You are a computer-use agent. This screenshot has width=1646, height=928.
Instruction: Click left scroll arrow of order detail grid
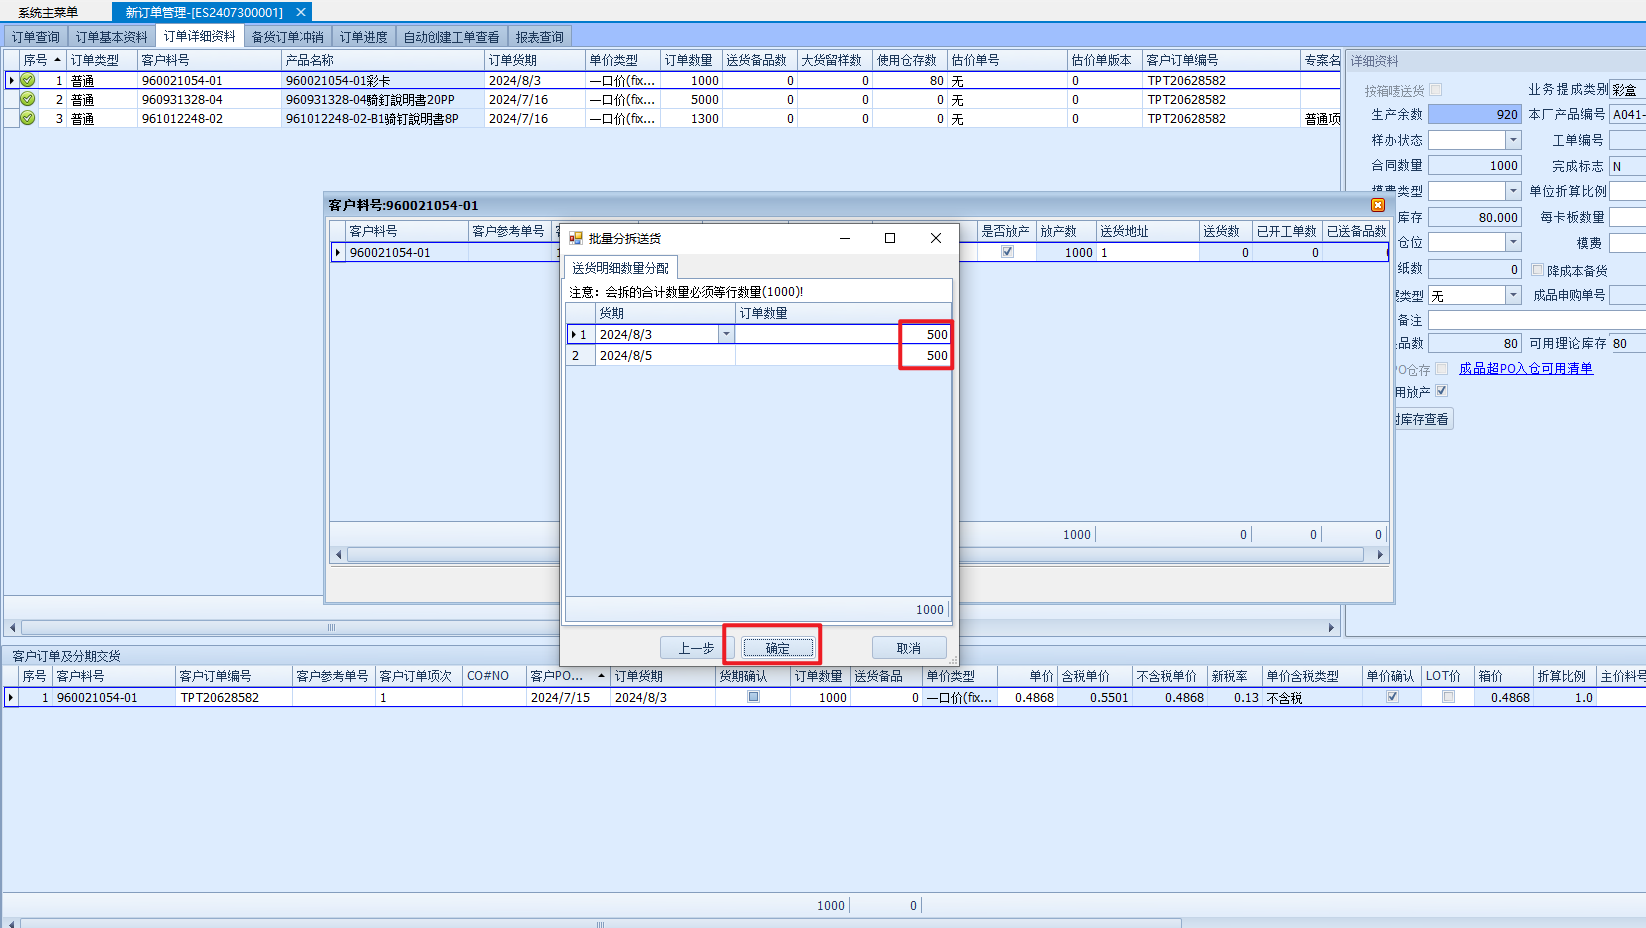pos(12,628)
